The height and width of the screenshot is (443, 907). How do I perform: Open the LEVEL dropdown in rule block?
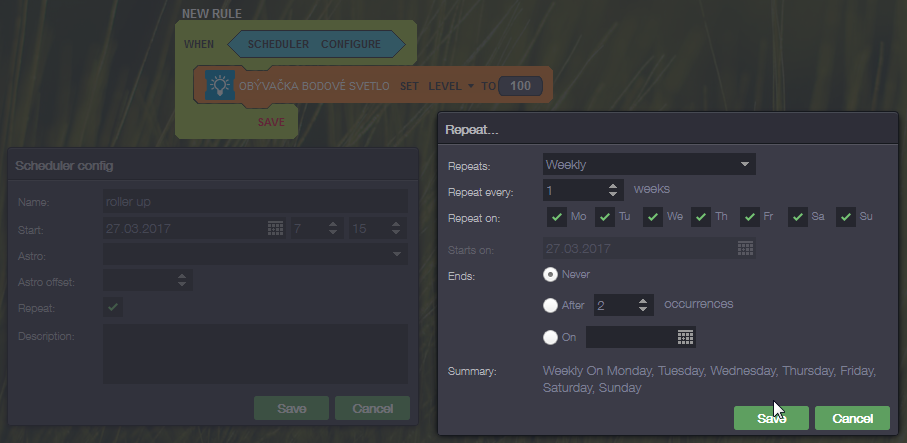pos(451,86)
